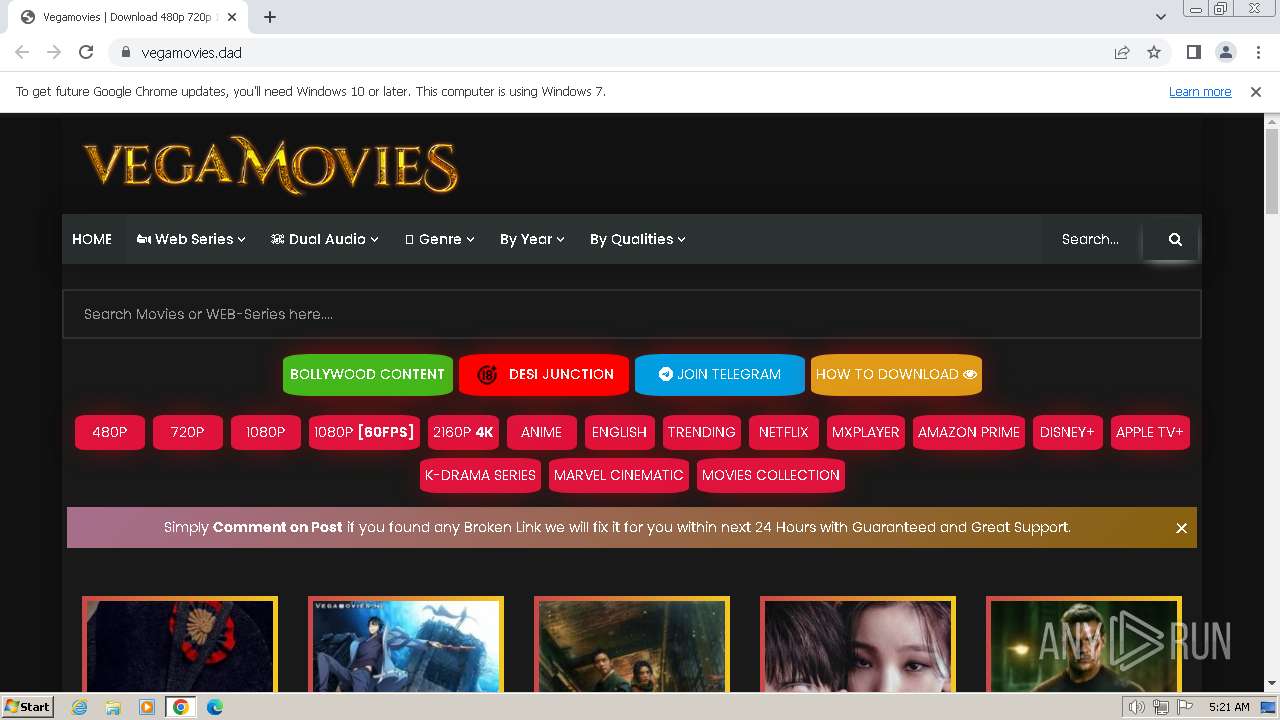This screenshot has height=720, width=1280.
Task: Open the anime poster thumbnail
Action: [x=406, y=645]
